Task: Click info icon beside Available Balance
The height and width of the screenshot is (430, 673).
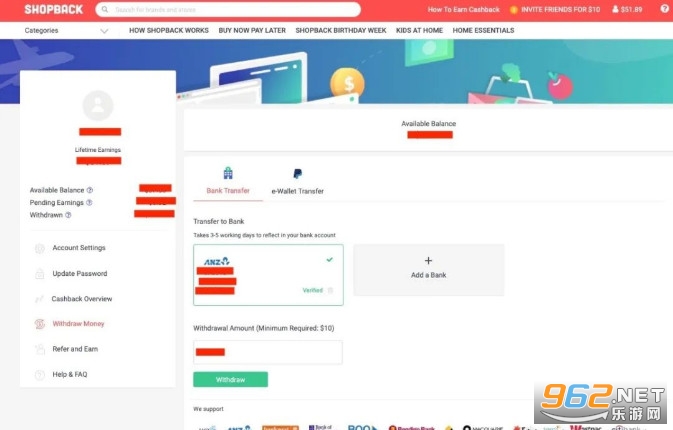Action: click(90, 190)
